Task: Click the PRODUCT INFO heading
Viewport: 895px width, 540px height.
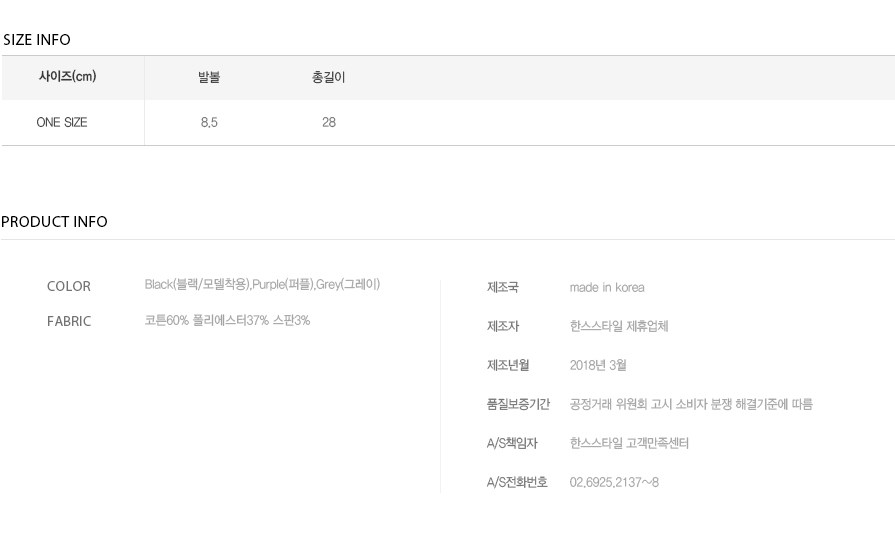Action: [x=54, y=221]
